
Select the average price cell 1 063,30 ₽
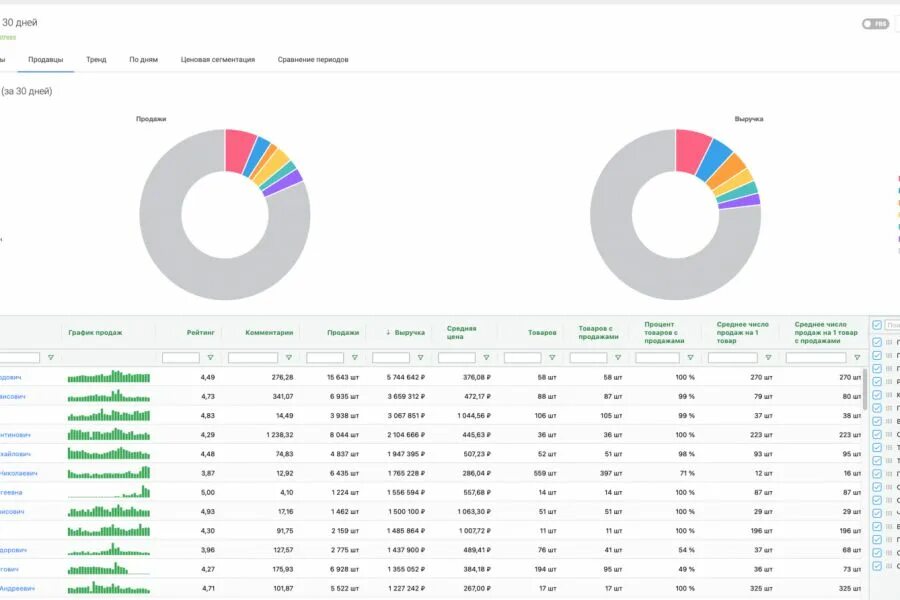point(474,512)
